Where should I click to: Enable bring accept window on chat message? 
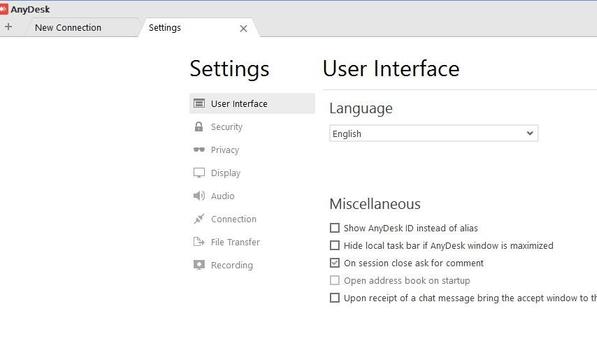click(x=335, y=298)
